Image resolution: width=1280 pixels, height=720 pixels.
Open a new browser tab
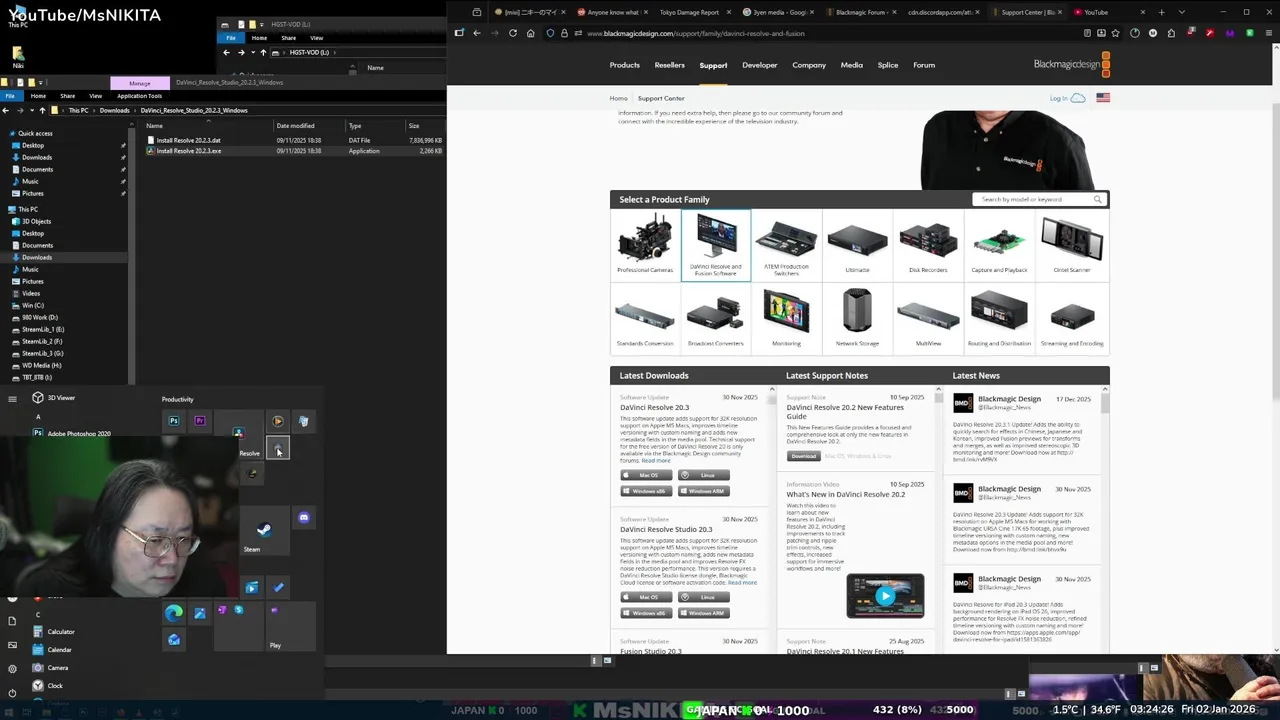tap(1161, 12)
